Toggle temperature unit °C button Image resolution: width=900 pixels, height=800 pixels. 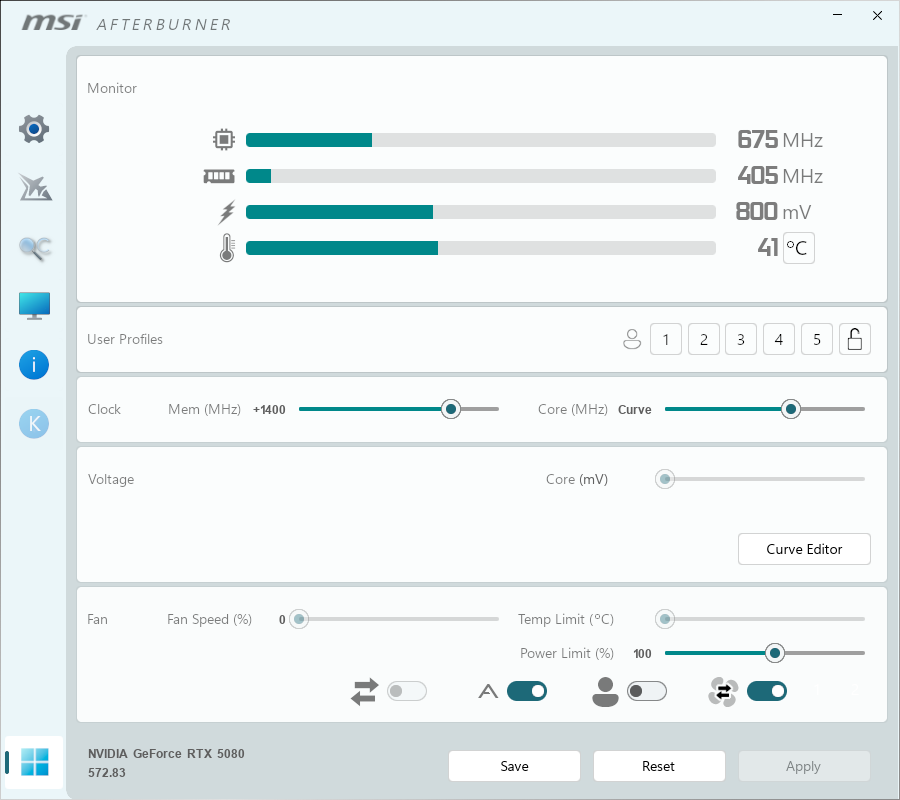click(798, 249)
